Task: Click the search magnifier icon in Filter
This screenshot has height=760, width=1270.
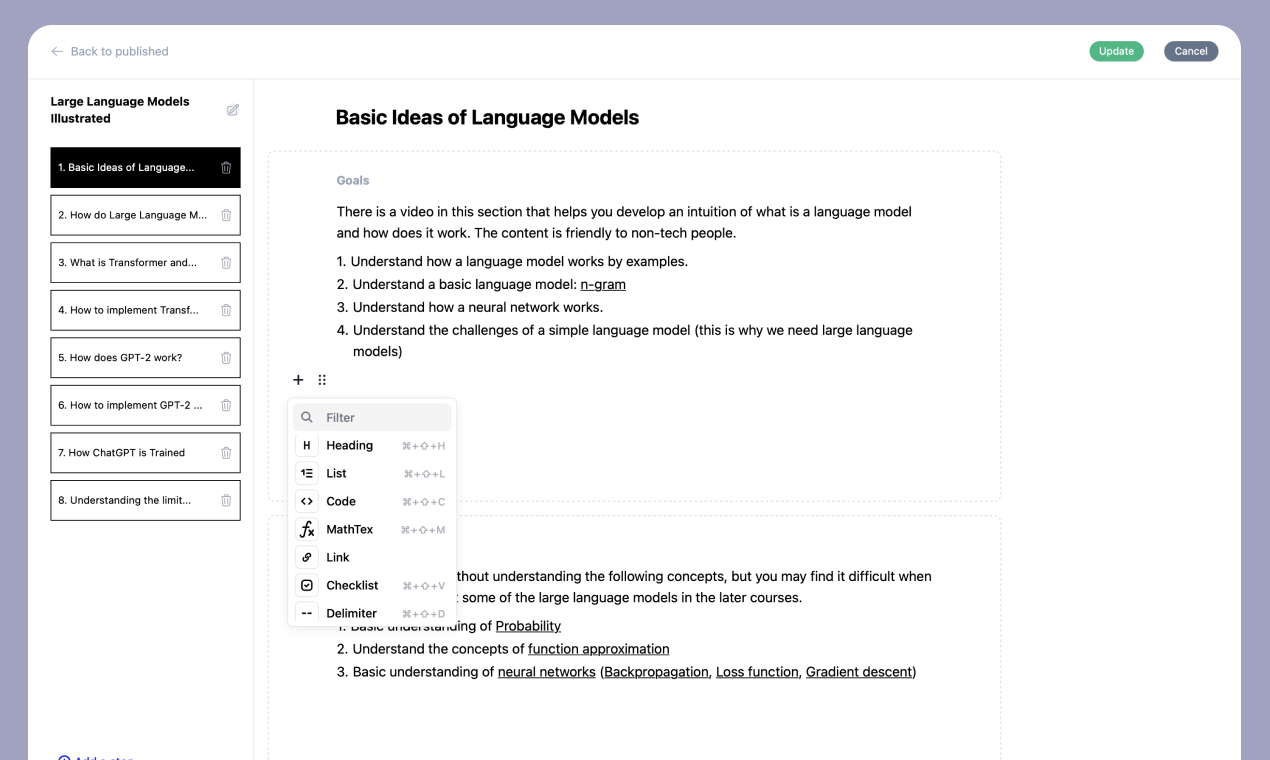Action: 307,417
